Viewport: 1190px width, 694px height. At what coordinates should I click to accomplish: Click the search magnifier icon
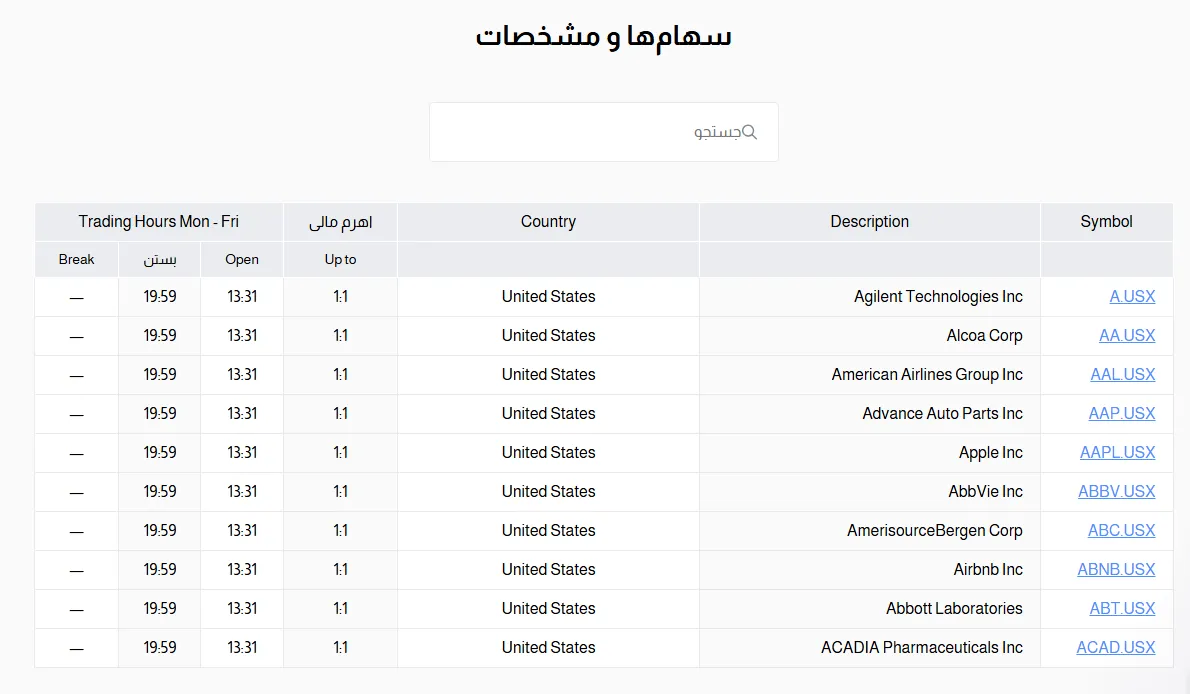751,131
